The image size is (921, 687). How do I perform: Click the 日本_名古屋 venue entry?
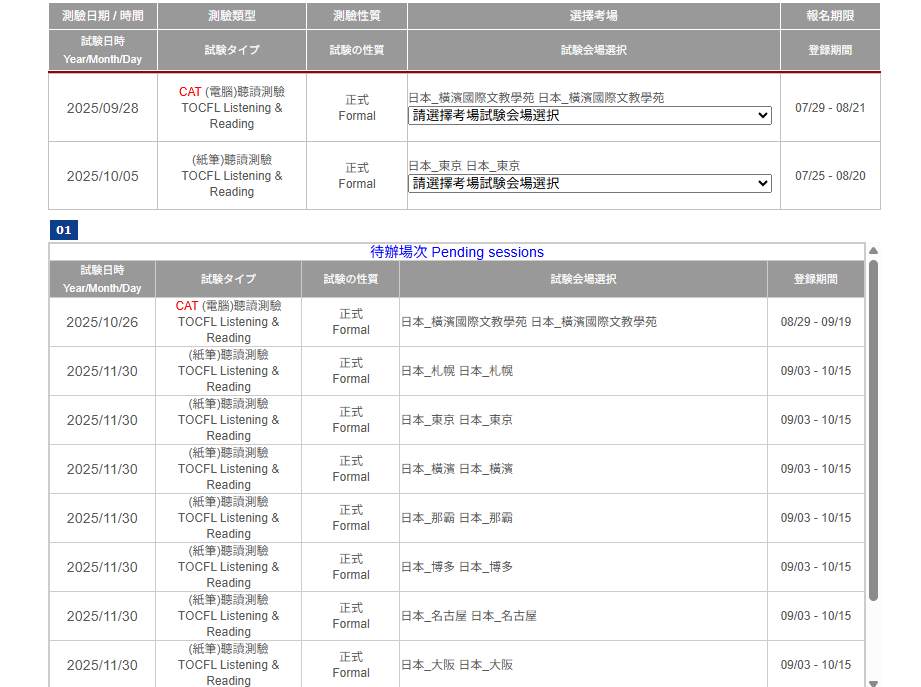[469, 616]
